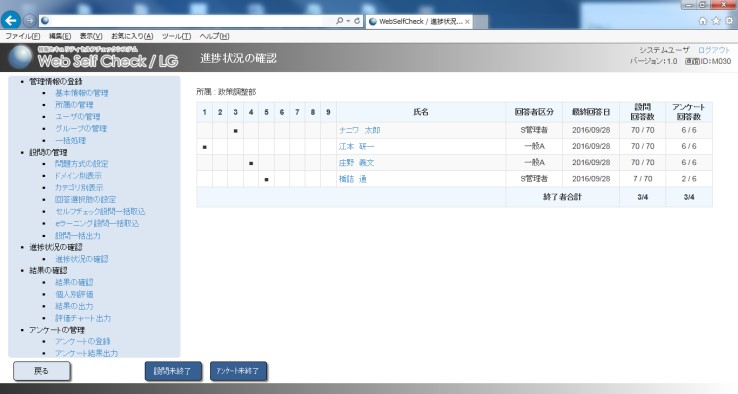Screen dimensions: 738x394
Task: Open browser tools gear icon
Action: click(x=729, y=21)
